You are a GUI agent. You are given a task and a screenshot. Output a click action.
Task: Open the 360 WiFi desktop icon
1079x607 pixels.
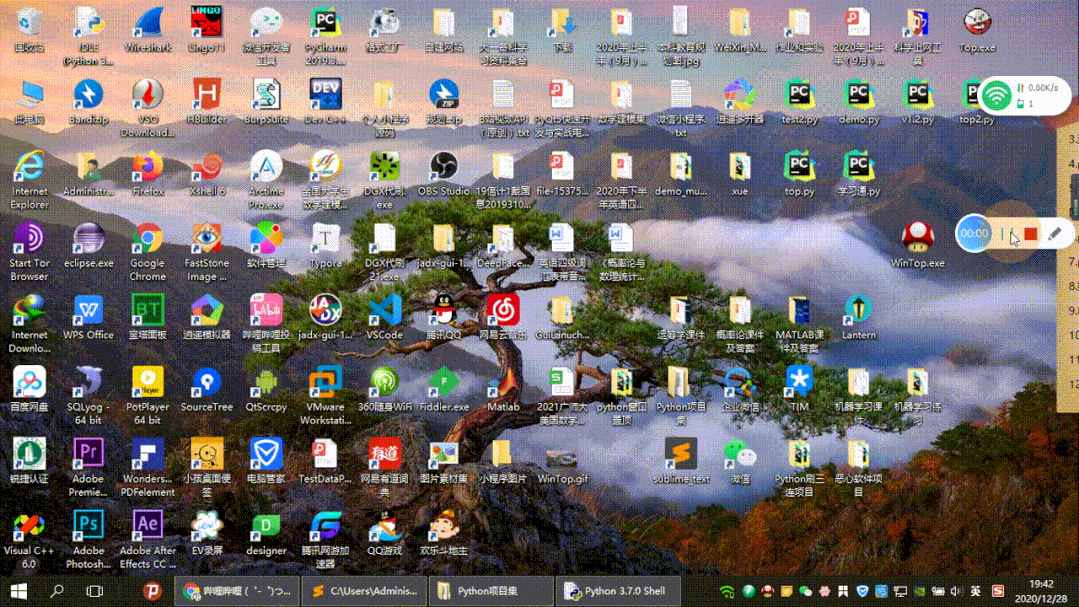[x=385, y=390]
